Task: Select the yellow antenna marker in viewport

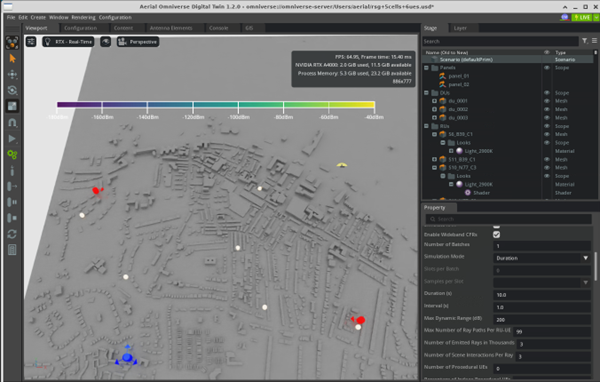Action: click(342, 165)
